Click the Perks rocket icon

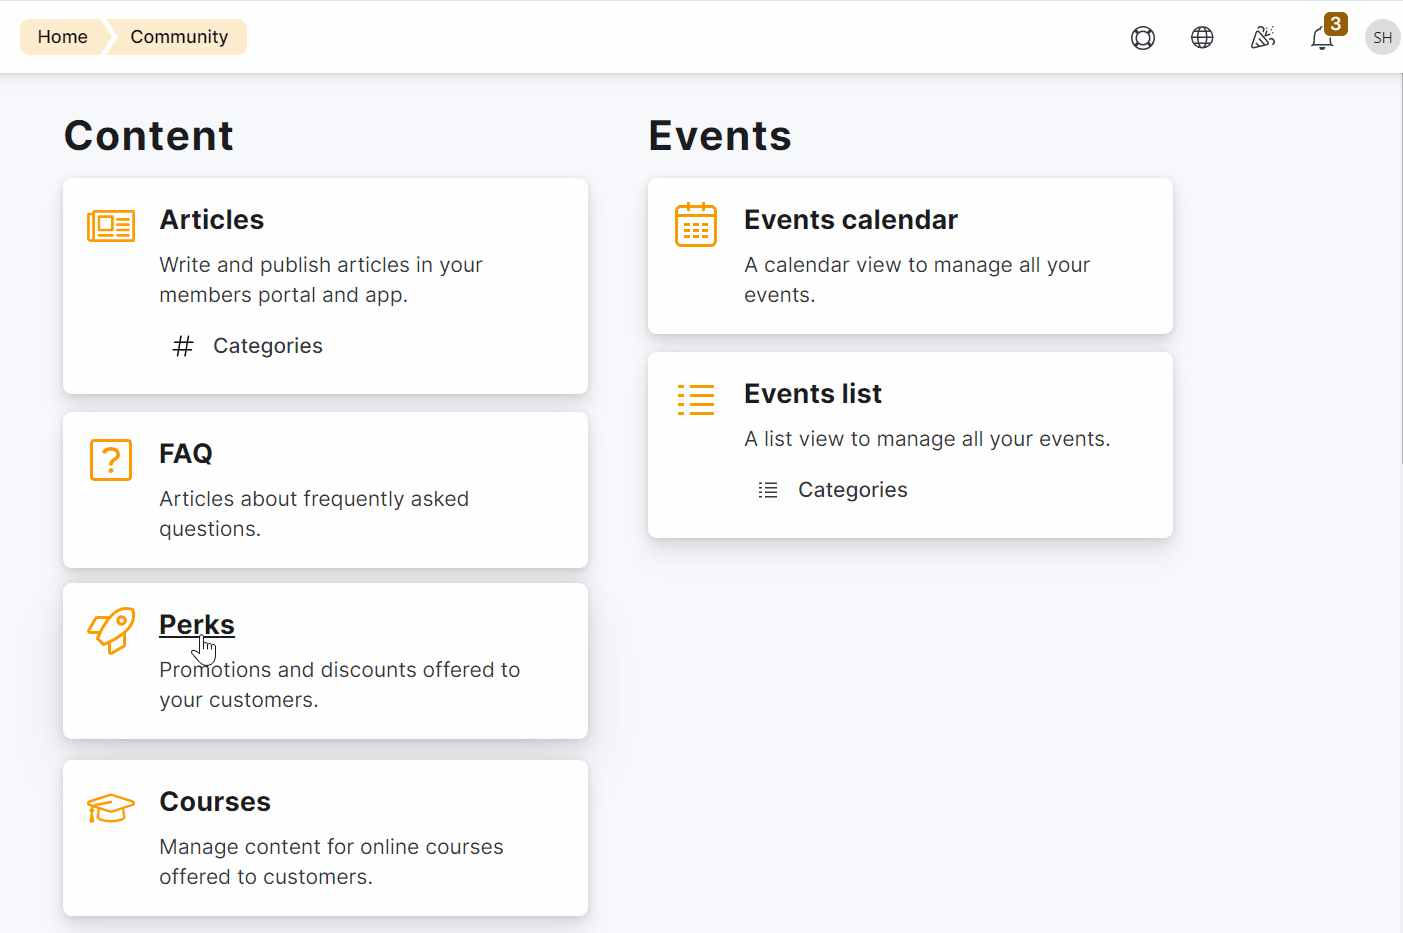111,631
